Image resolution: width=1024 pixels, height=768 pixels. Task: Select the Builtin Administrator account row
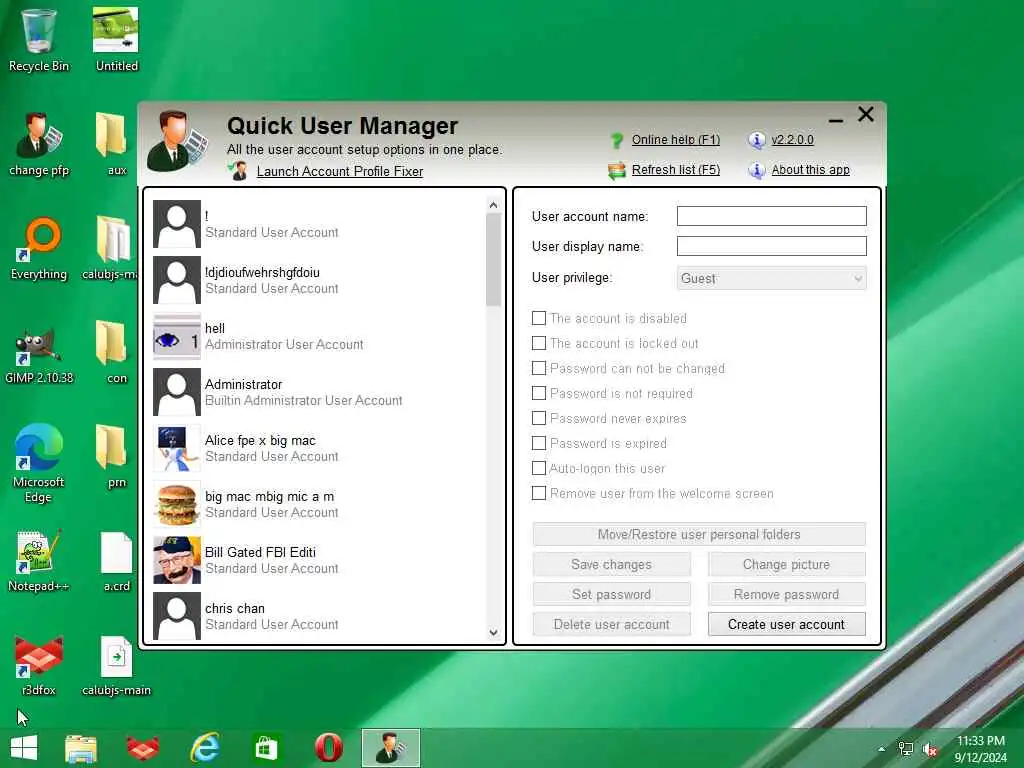coord(317,392)
